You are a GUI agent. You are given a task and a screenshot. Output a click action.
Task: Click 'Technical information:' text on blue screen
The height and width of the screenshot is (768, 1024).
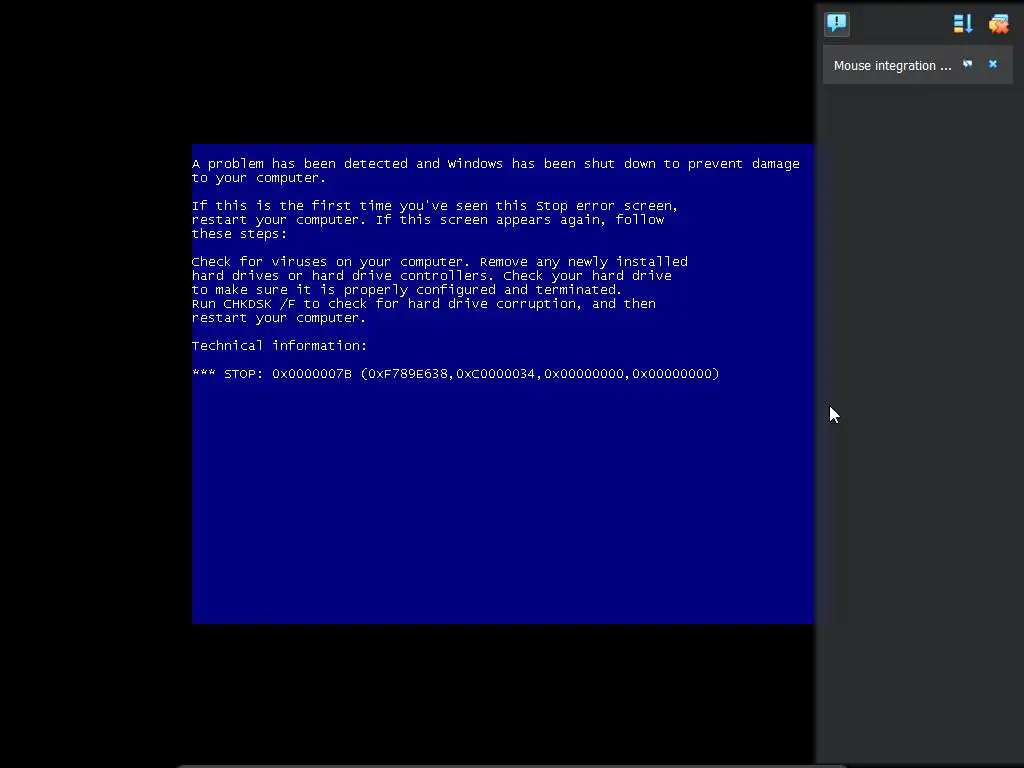[280, 345]
